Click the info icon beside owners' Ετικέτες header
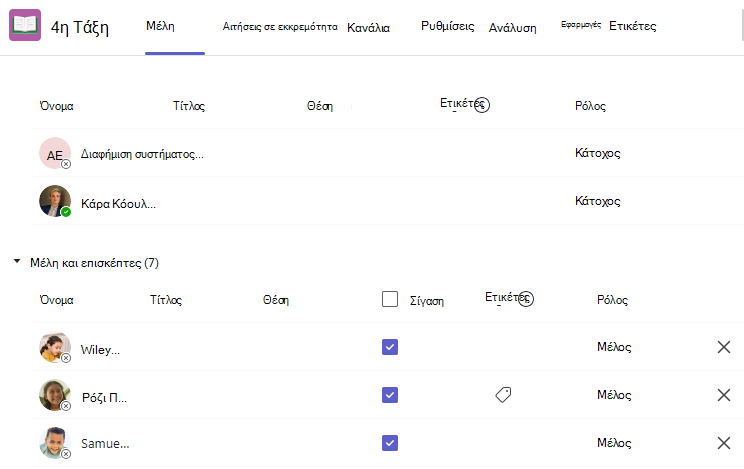The image size is (744, 469). point(482,104)
